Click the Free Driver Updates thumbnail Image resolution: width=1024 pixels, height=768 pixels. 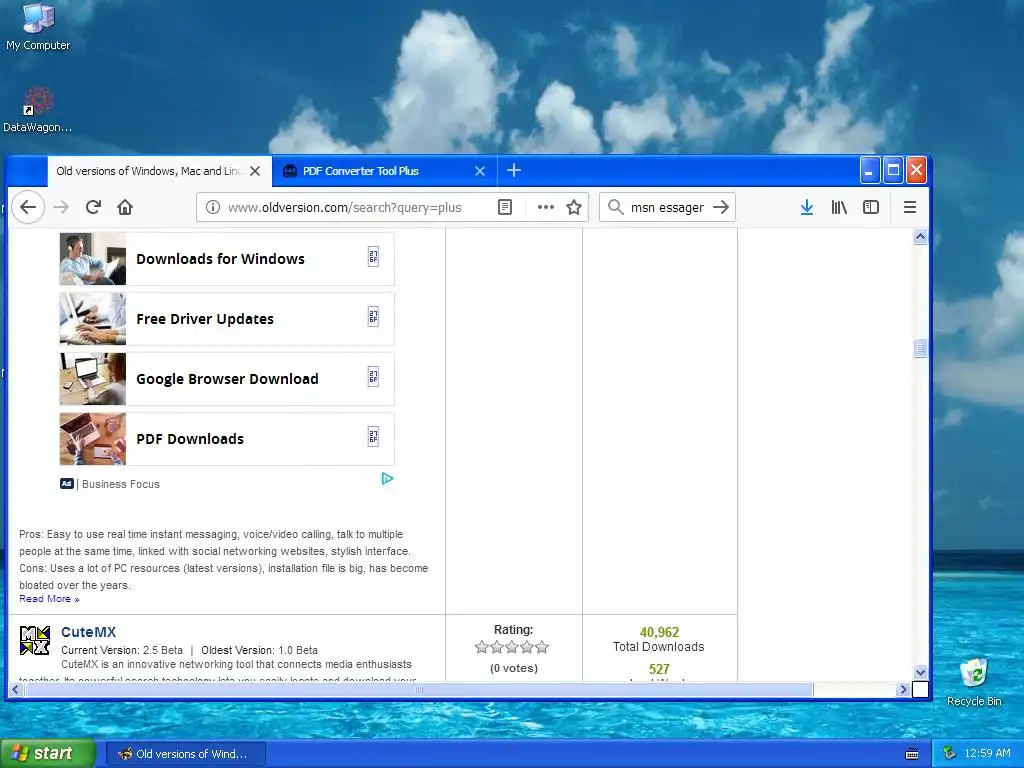coord(93,319)
